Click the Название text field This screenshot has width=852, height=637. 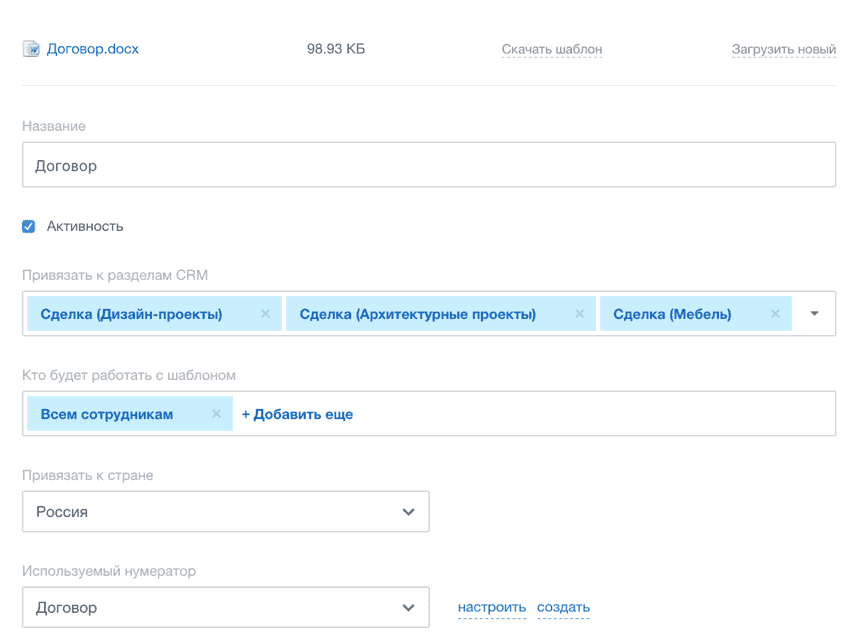coord(428,165)
